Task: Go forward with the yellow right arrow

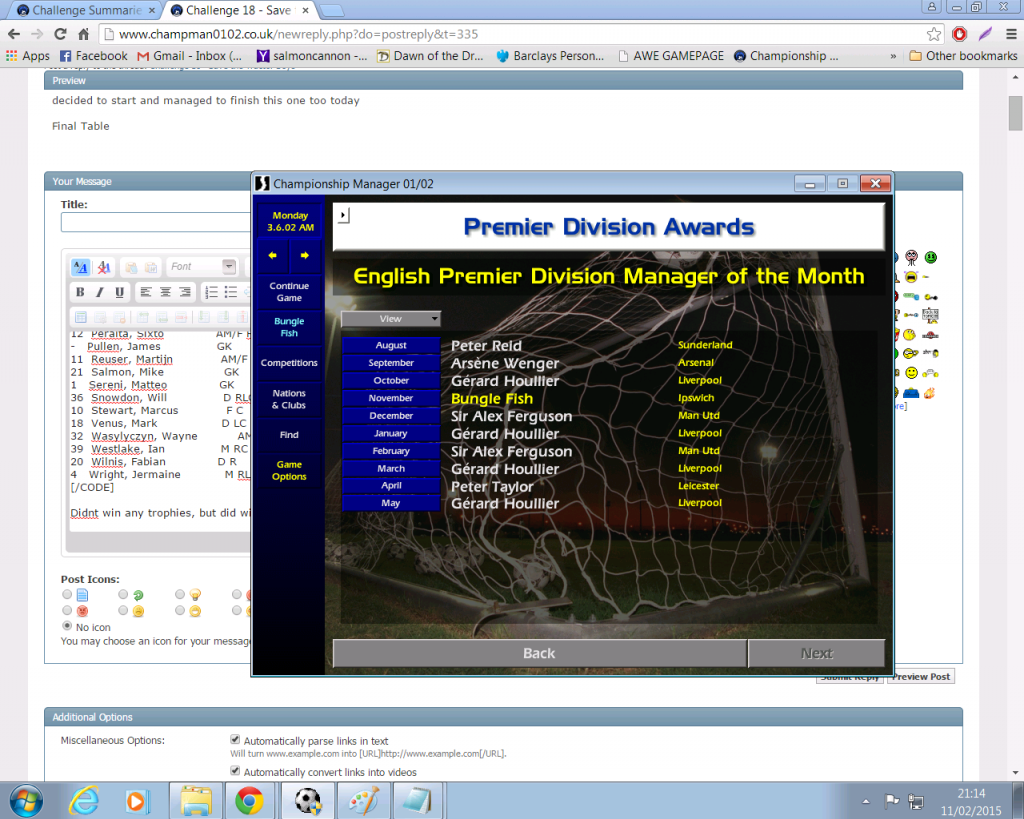Action: tap(304, 255)
